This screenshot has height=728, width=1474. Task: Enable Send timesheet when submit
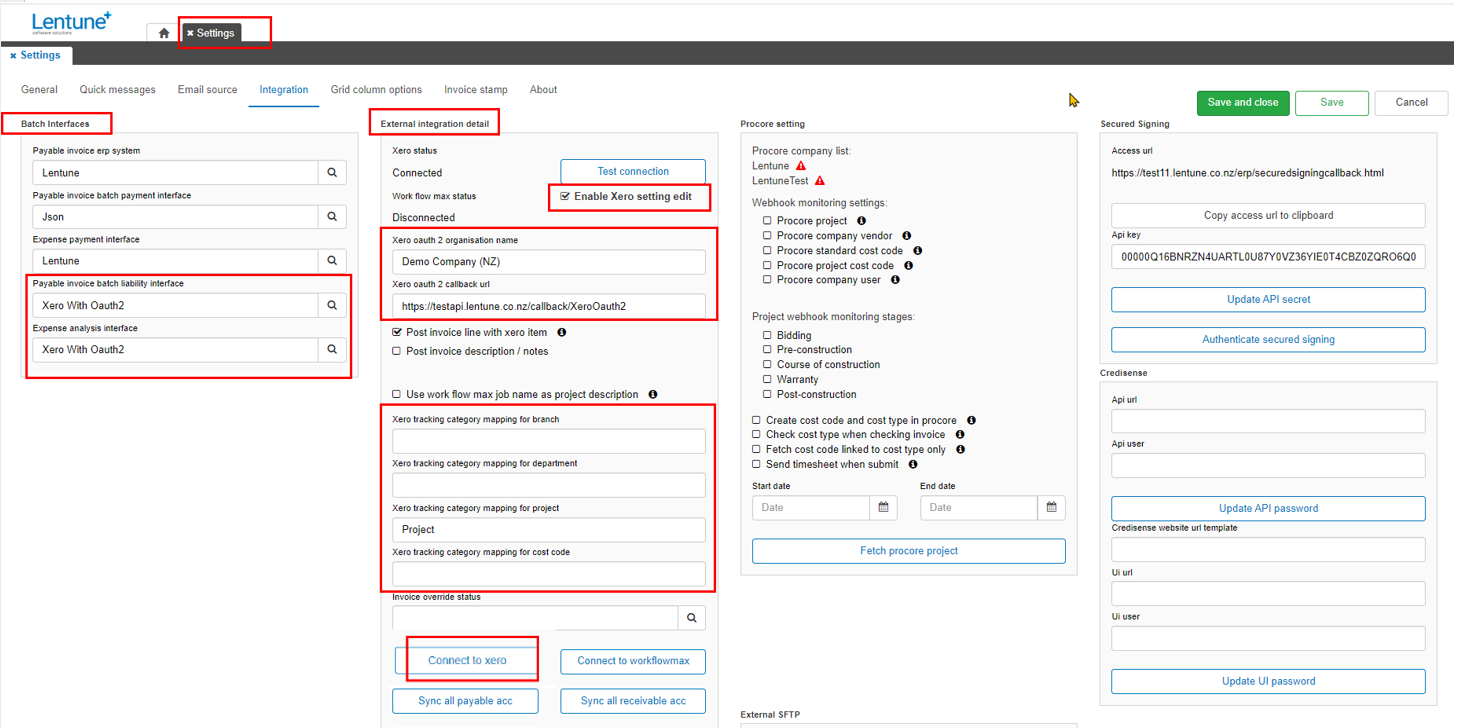point(757,465)
